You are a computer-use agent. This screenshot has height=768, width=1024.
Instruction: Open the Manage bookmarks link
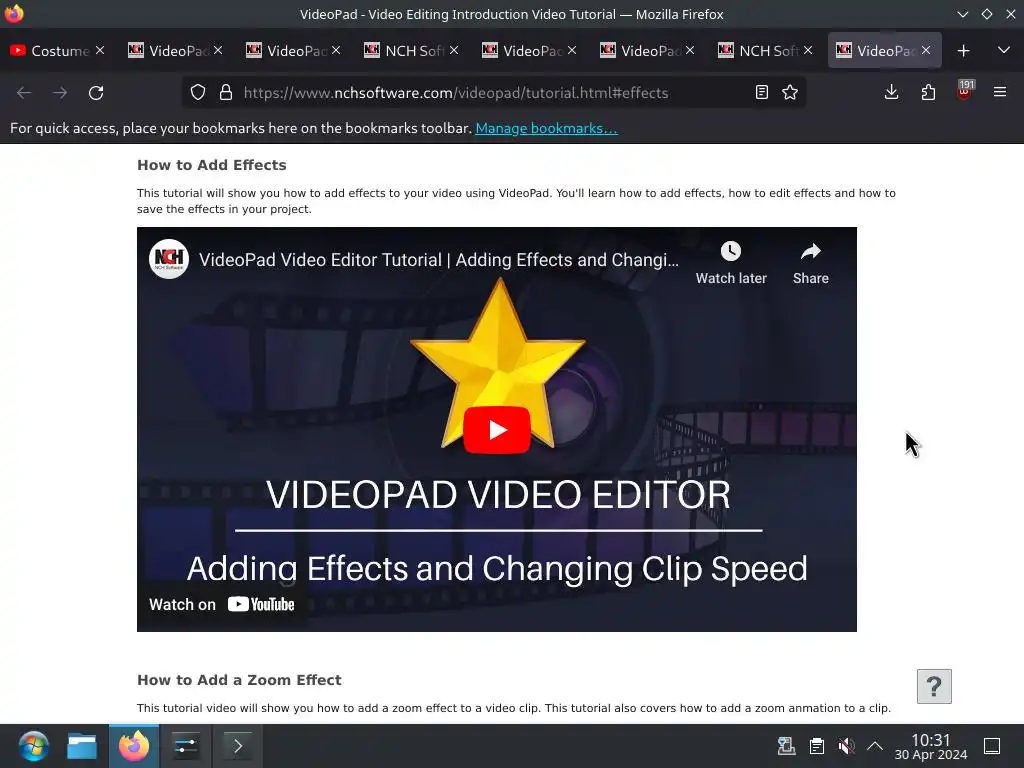[546, 128]
